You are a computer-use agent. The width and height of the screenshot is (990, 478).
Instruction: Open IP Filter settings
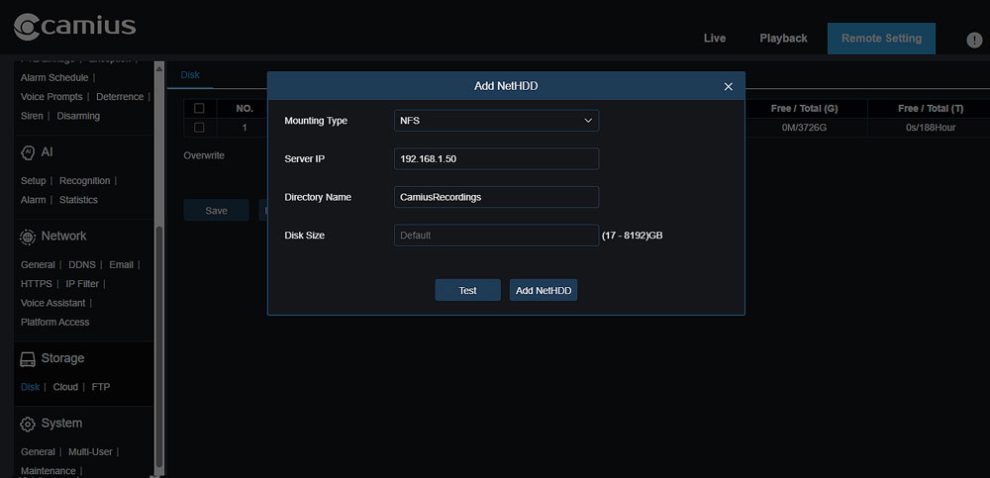(x=82, y=284)
